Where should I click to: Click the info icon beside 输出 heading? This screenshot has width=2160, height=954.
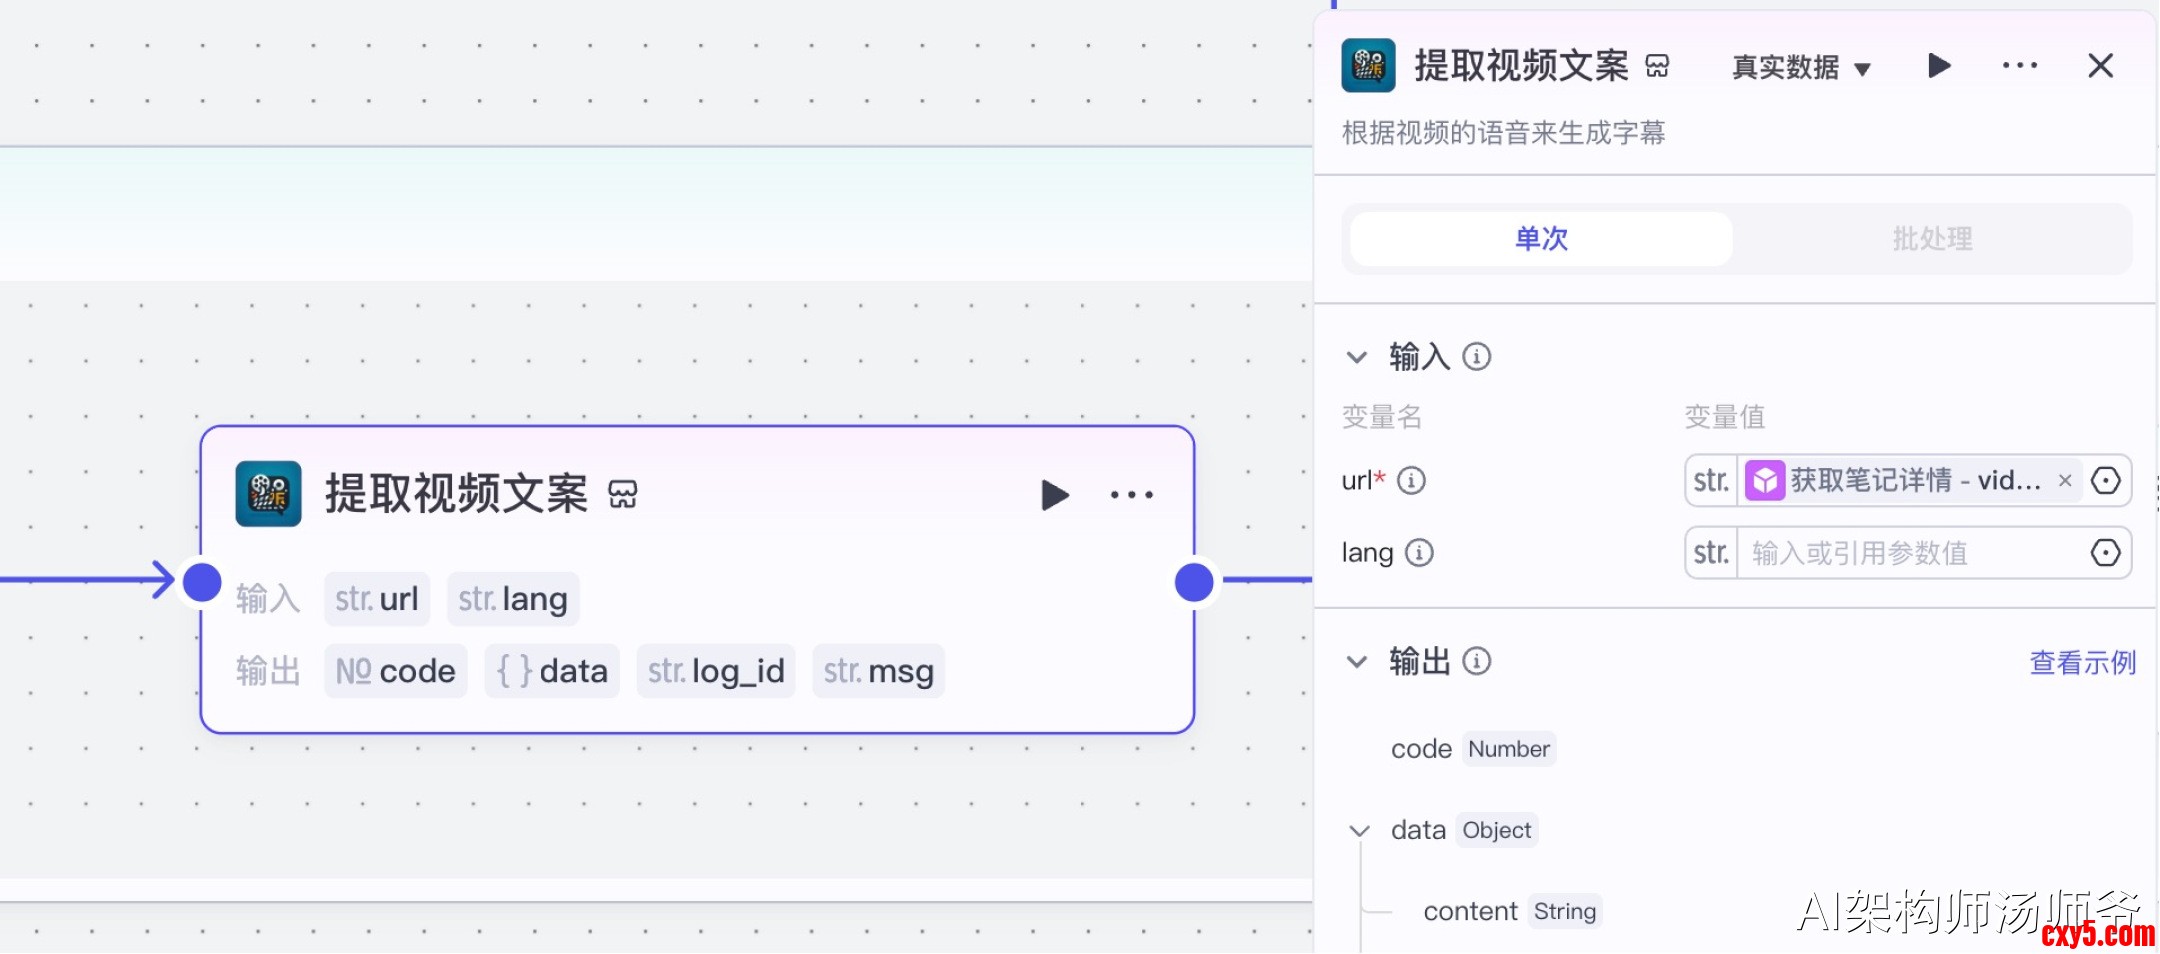[1476, 661]
